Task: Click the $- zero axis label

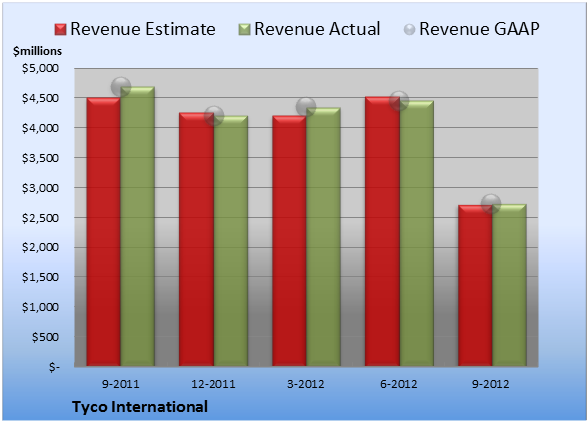Action: click(54, 367)
